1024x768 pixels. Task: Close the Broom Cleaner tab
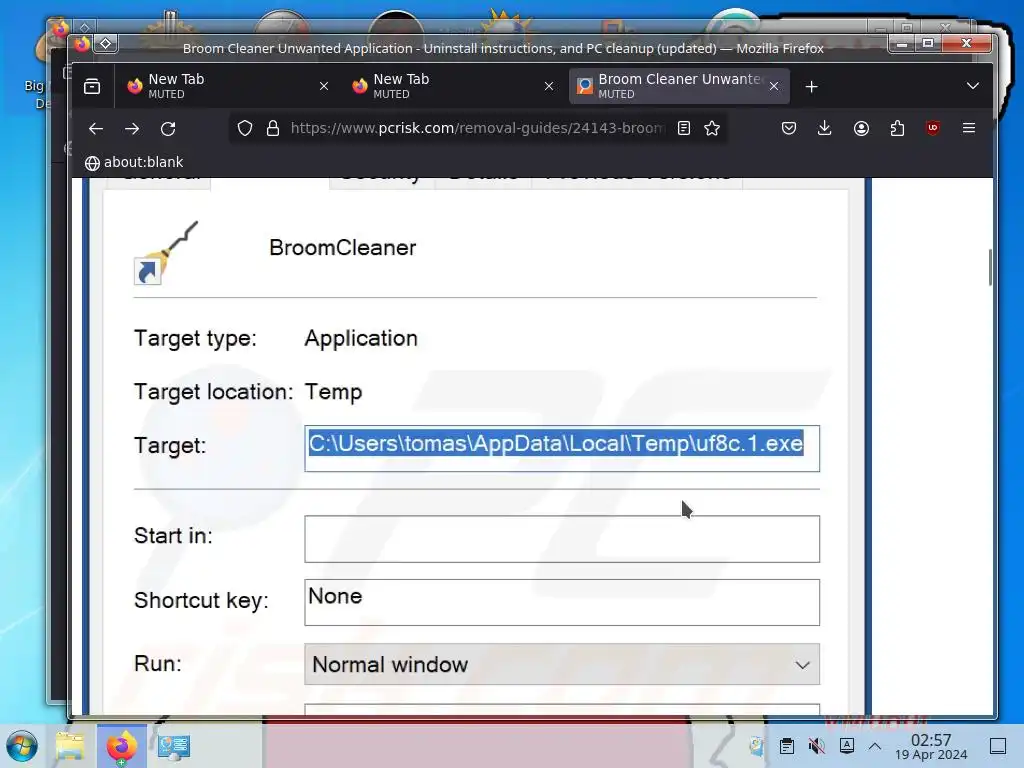tap(774, 86)
